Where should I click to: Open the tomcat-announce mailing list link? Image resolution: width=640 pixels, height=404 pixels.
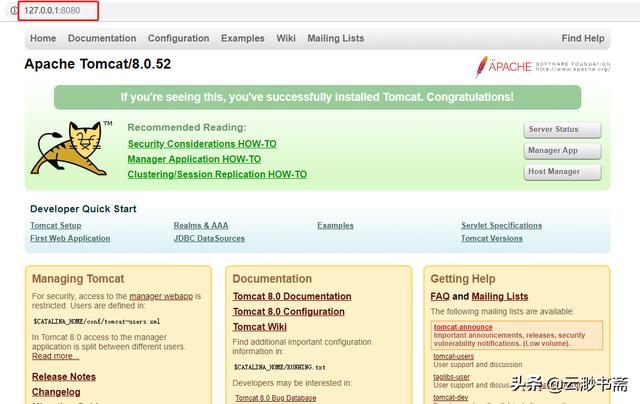[463, 327]
